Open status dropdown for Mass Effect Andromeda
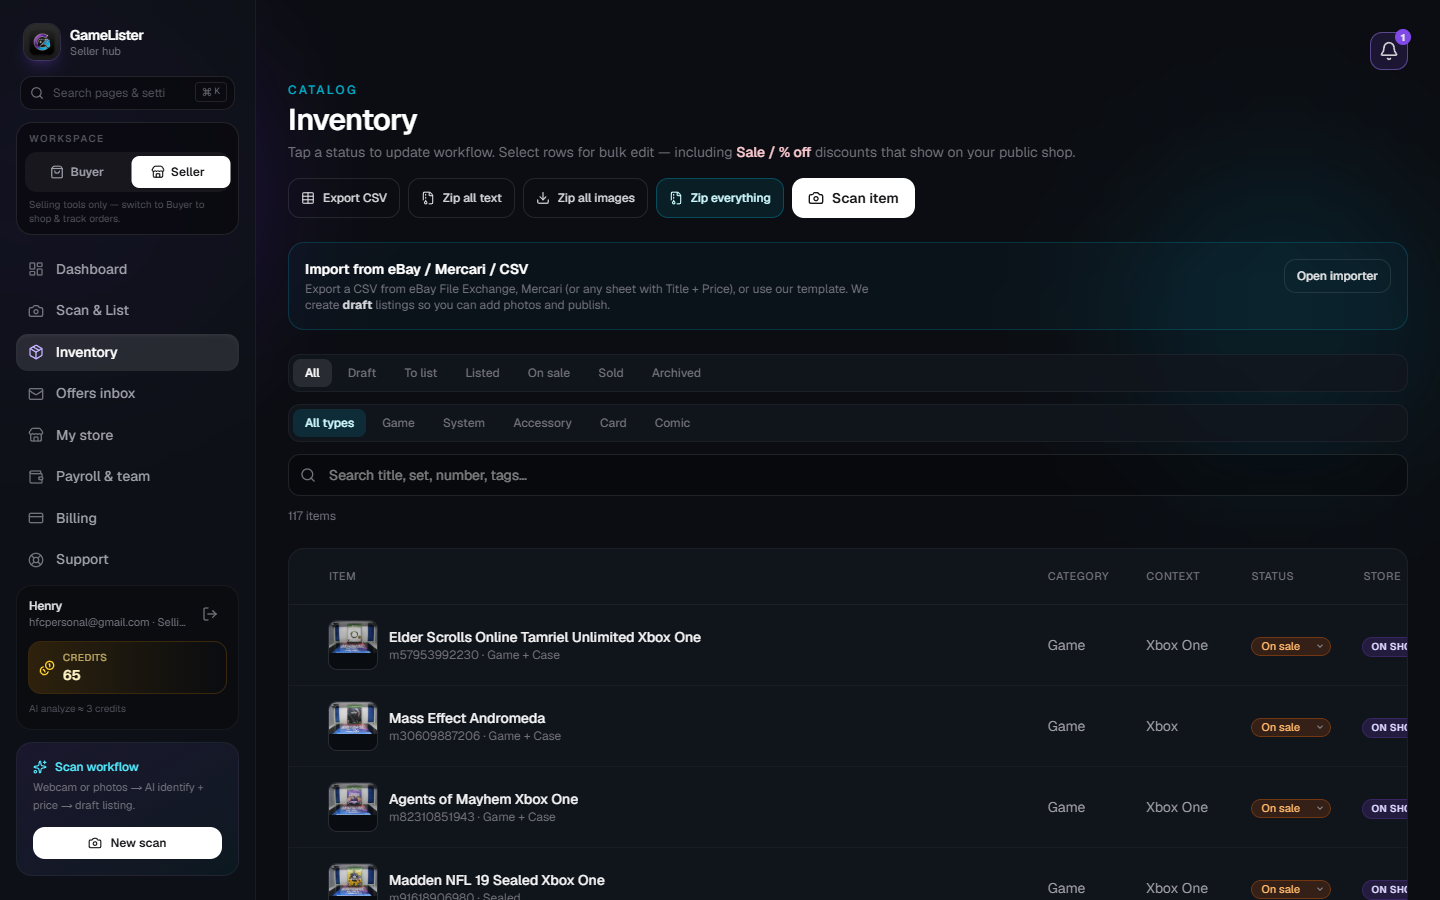The width and height of the screenshot is (1440, 900). pyautogui.click(x=1291, y=727)
